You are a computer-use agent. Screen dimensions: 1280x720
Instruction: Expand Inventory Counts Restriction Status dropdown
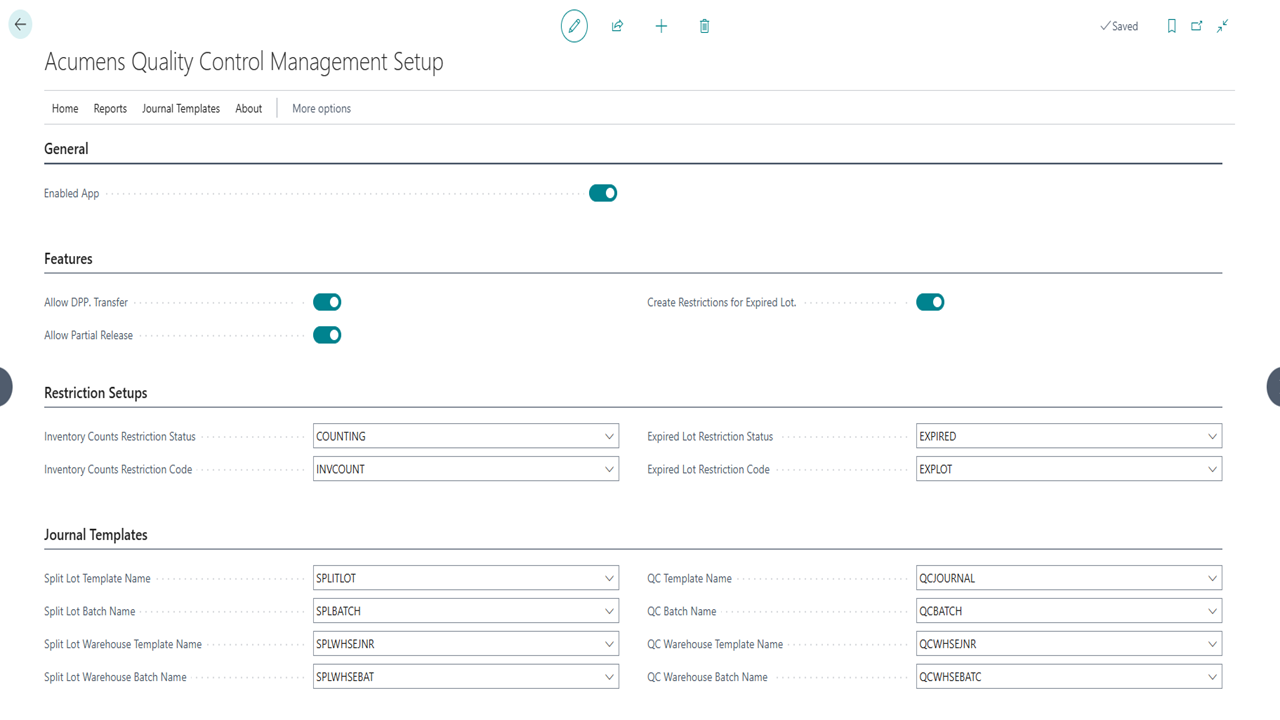click(x=609, y=436)
